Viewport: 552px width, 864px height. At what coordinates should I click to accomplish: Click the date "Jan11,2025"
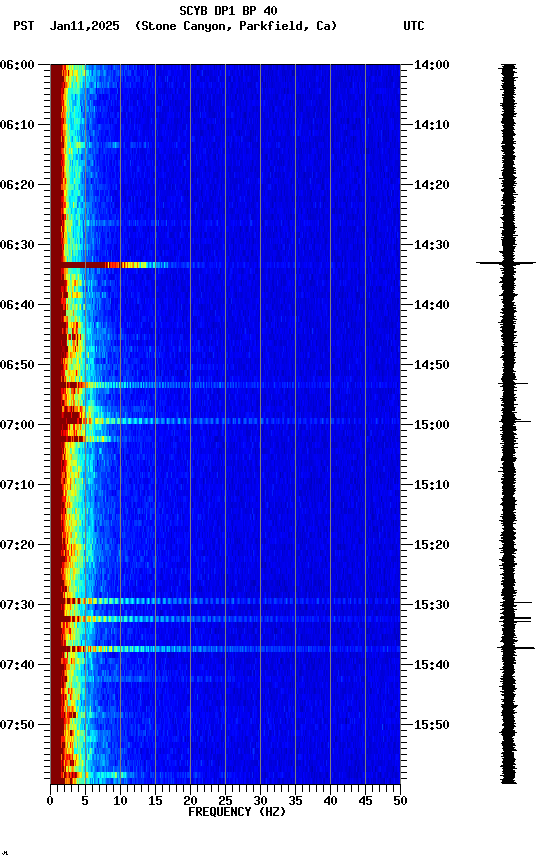point(84,26)
